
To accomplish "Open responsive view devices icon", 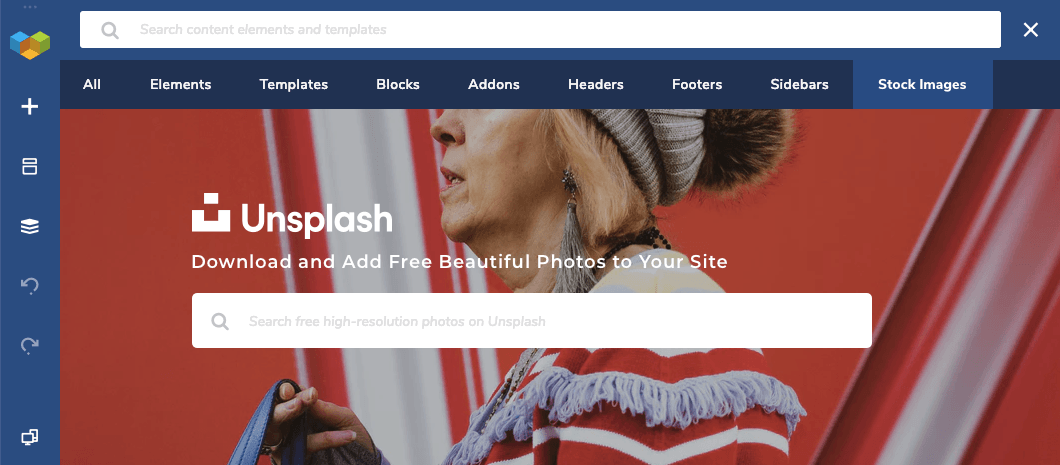I will pos(30,438).
